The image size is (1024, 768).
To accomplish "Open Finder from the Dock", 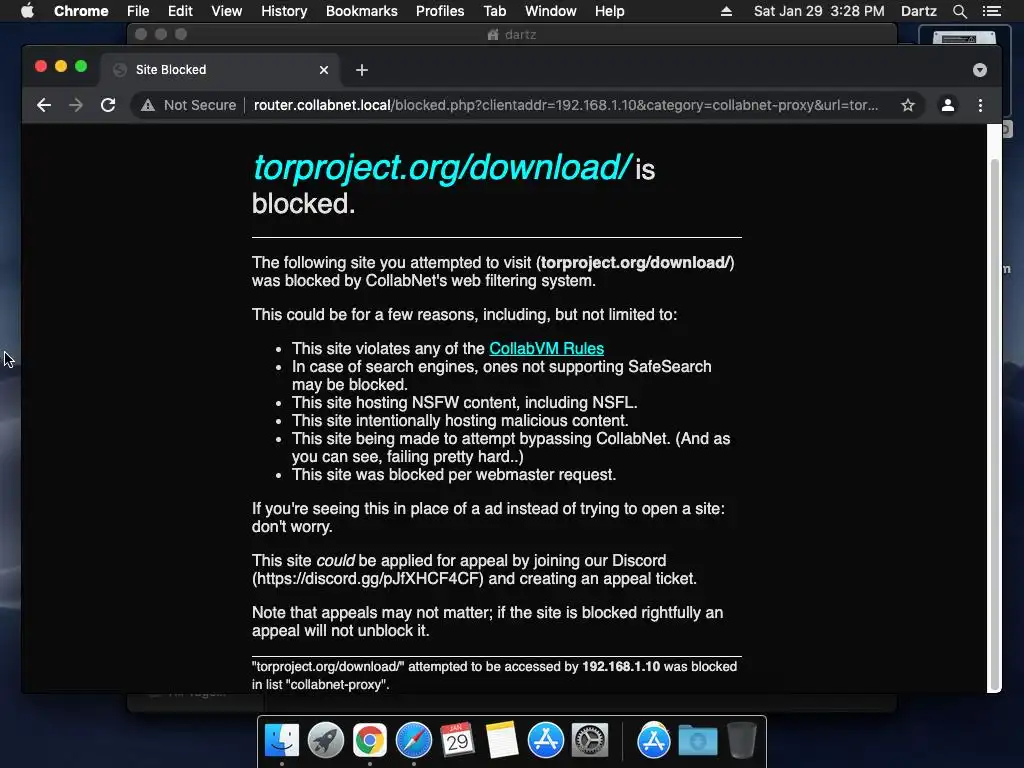I will click(282, 741).
